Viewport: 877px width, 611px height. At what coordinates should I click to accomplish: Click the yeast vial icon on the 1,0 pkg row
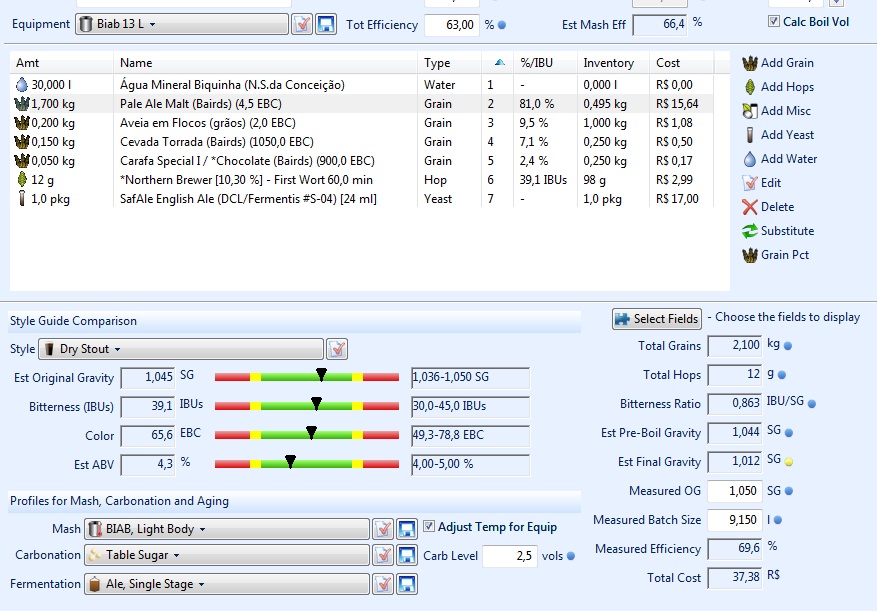22,199
